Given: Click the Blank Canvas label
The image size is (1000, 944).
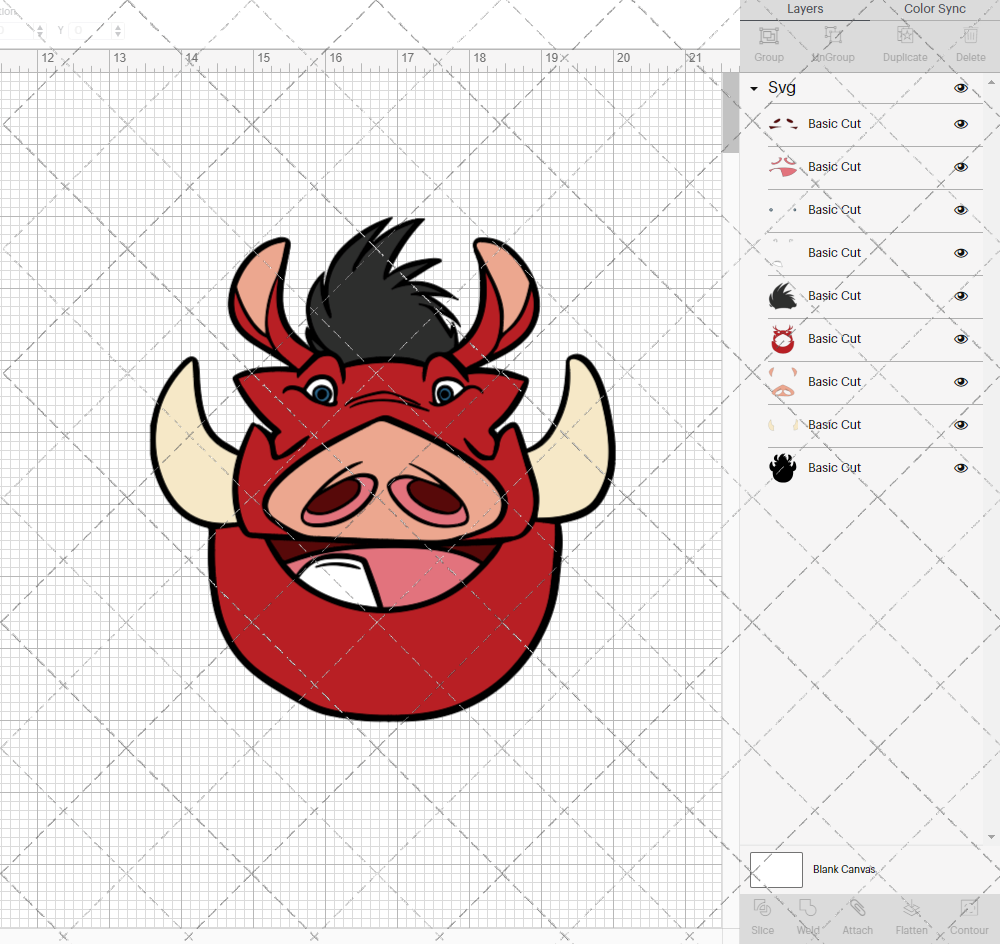Looking at the screenshot, I should pos(844,869).
